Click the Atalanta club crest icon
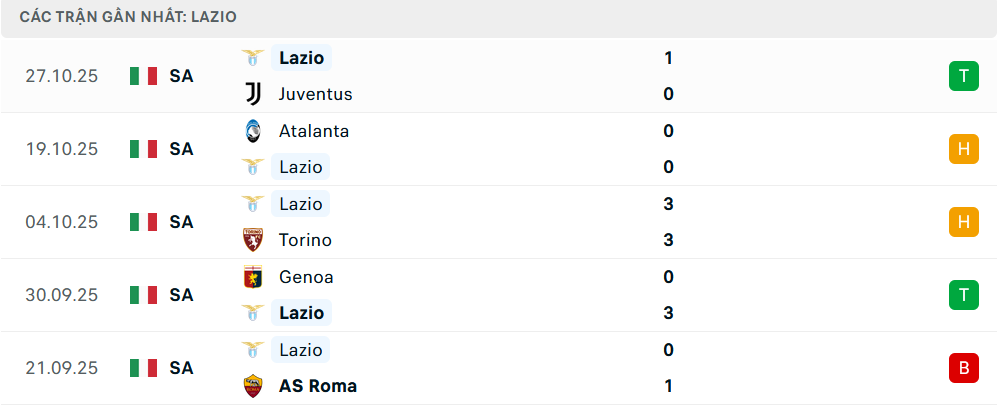Viewport: 997px width, 406px height. click(253, 131)
